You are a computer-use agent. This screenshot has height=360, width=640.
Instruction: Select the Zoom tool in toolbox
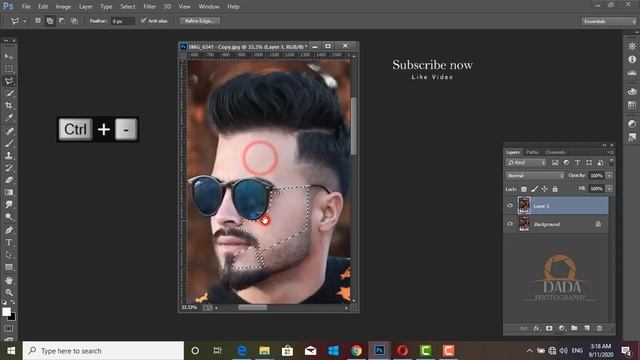click(x=9, y=293)
